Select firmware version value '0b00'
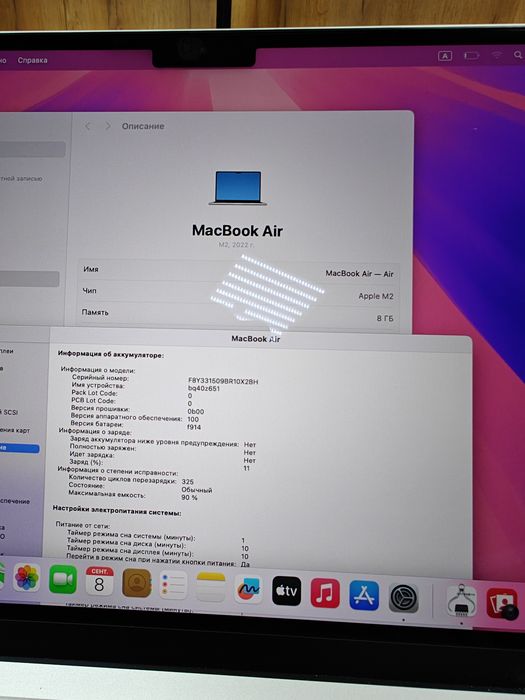The height and width of the screenshot is (700, 525). [x=196, y=412]
